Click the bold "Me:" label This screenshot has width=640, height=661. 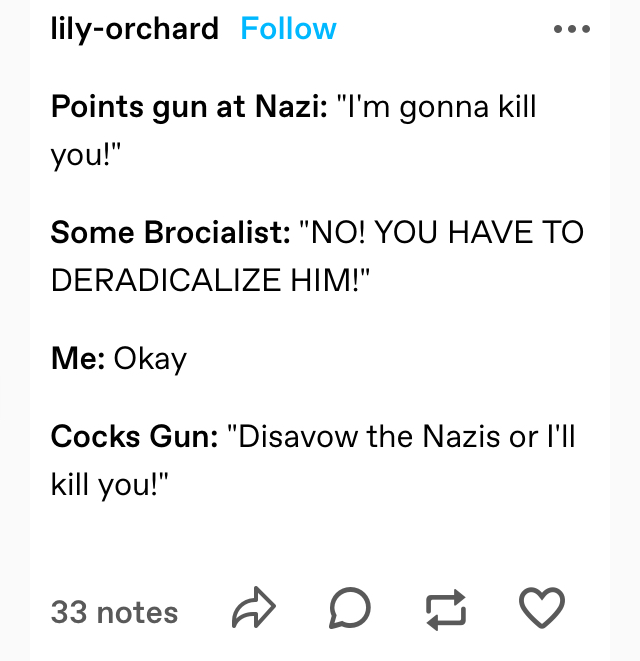(78, 358)
